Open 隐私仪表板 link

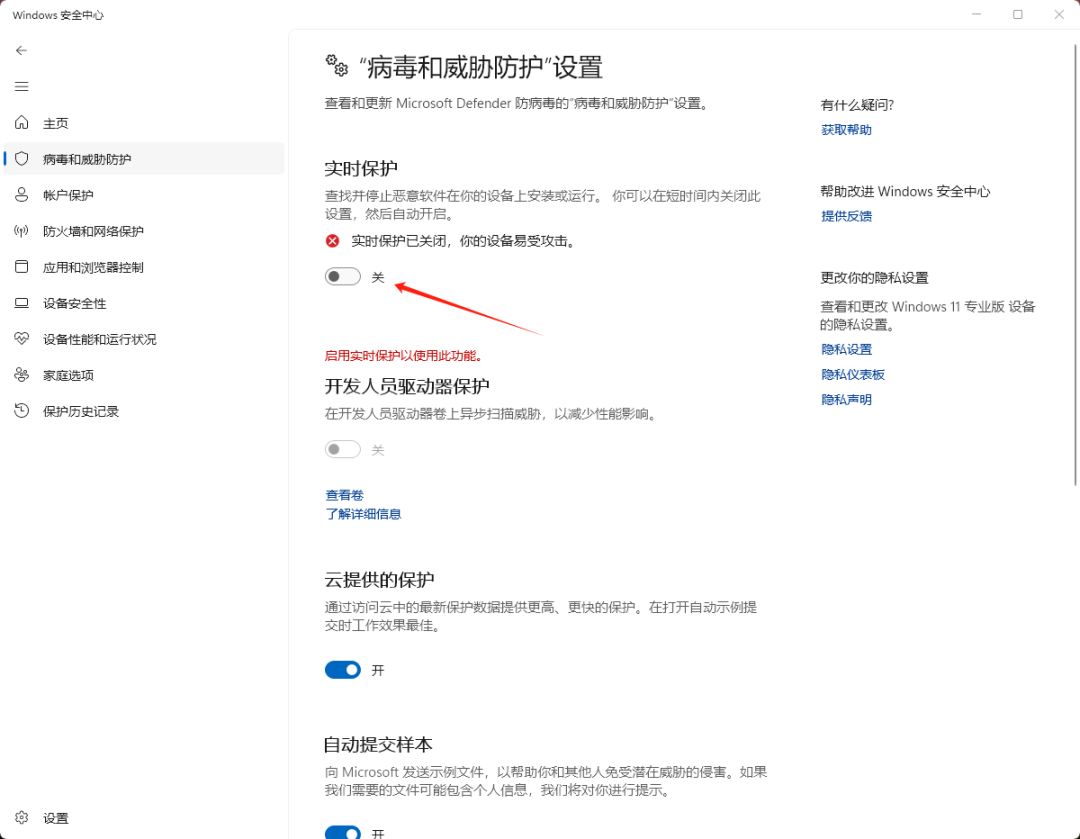point(852,374)
